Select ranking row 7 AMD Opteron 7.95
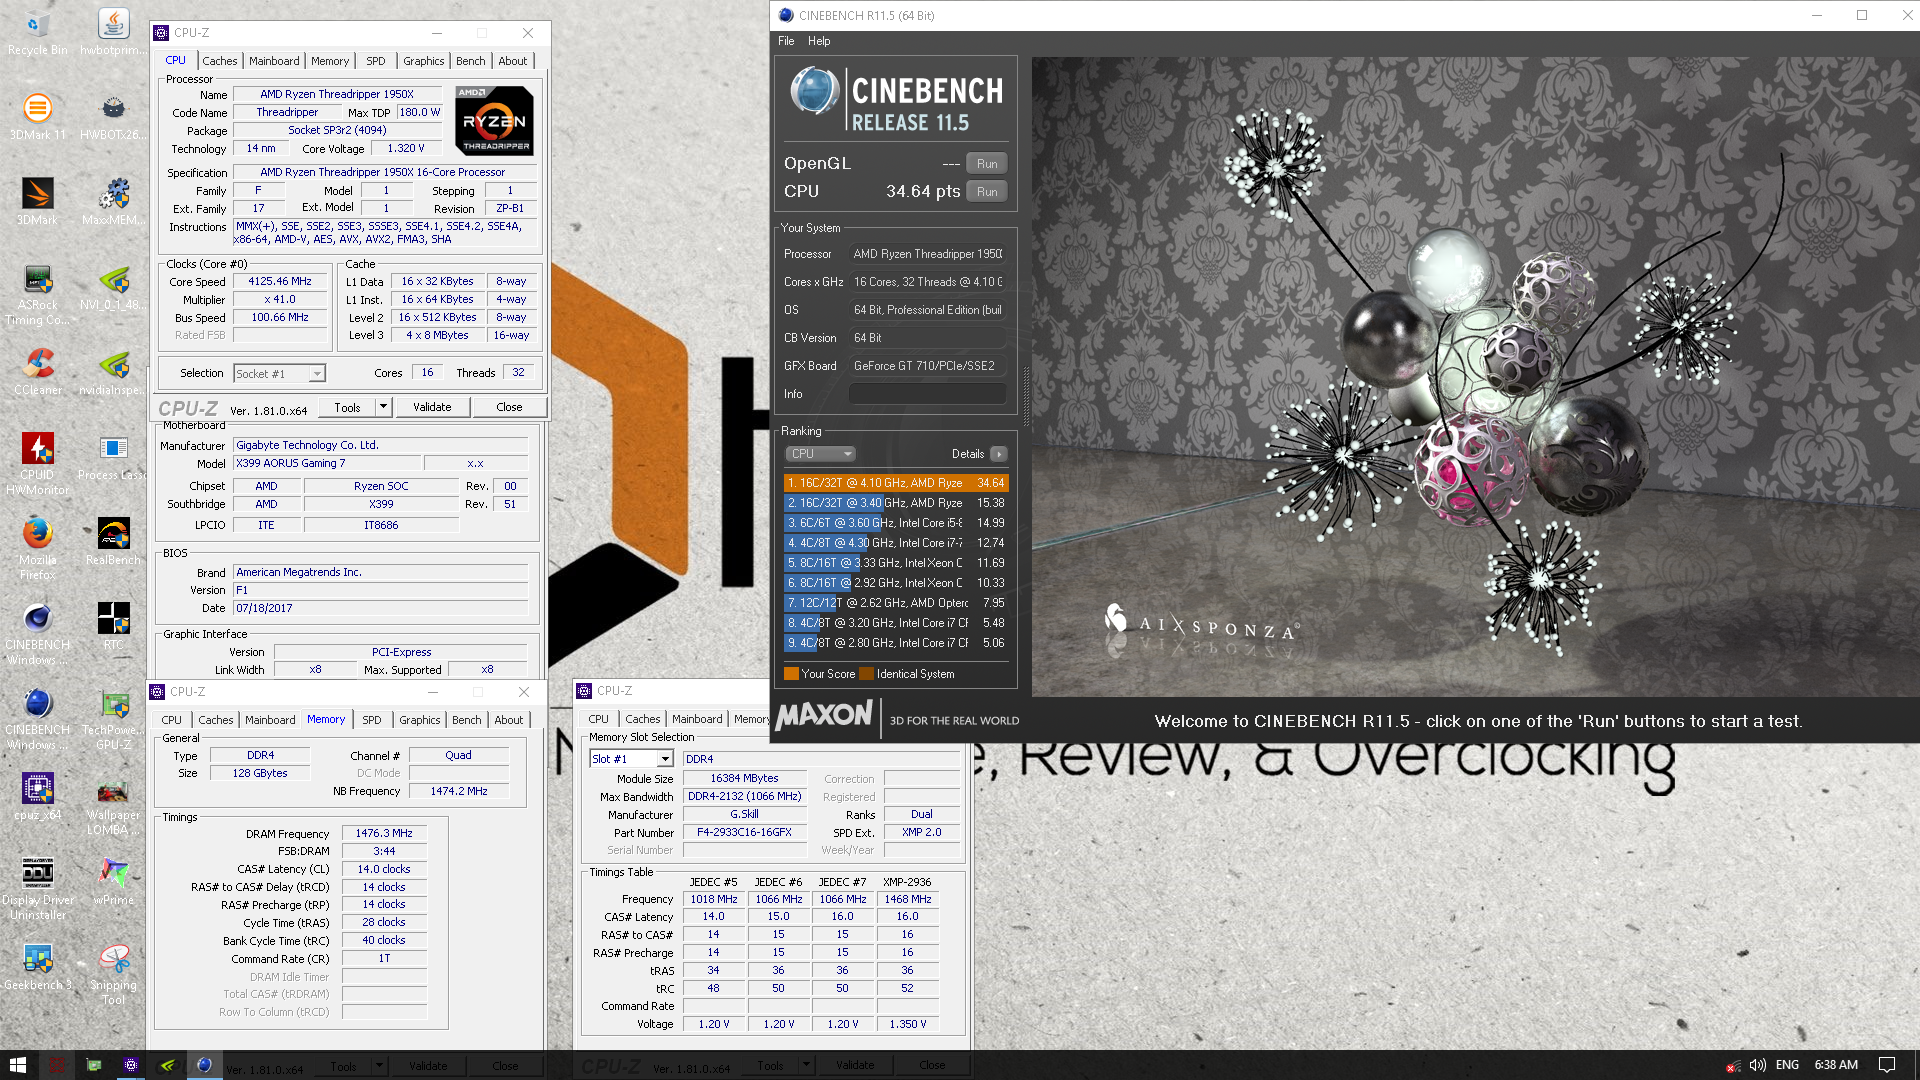The width and height of the screenshot is (1920, 1080). 896,603
